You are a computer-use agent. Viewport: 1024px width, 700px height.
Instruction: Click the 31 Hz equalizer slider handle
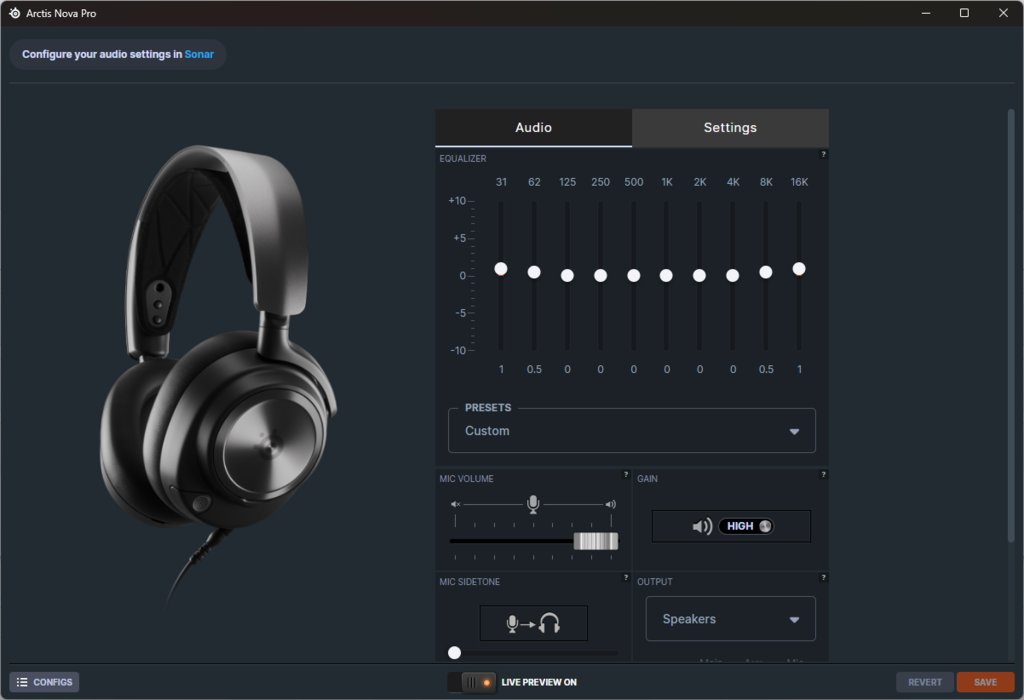[501, 268]
